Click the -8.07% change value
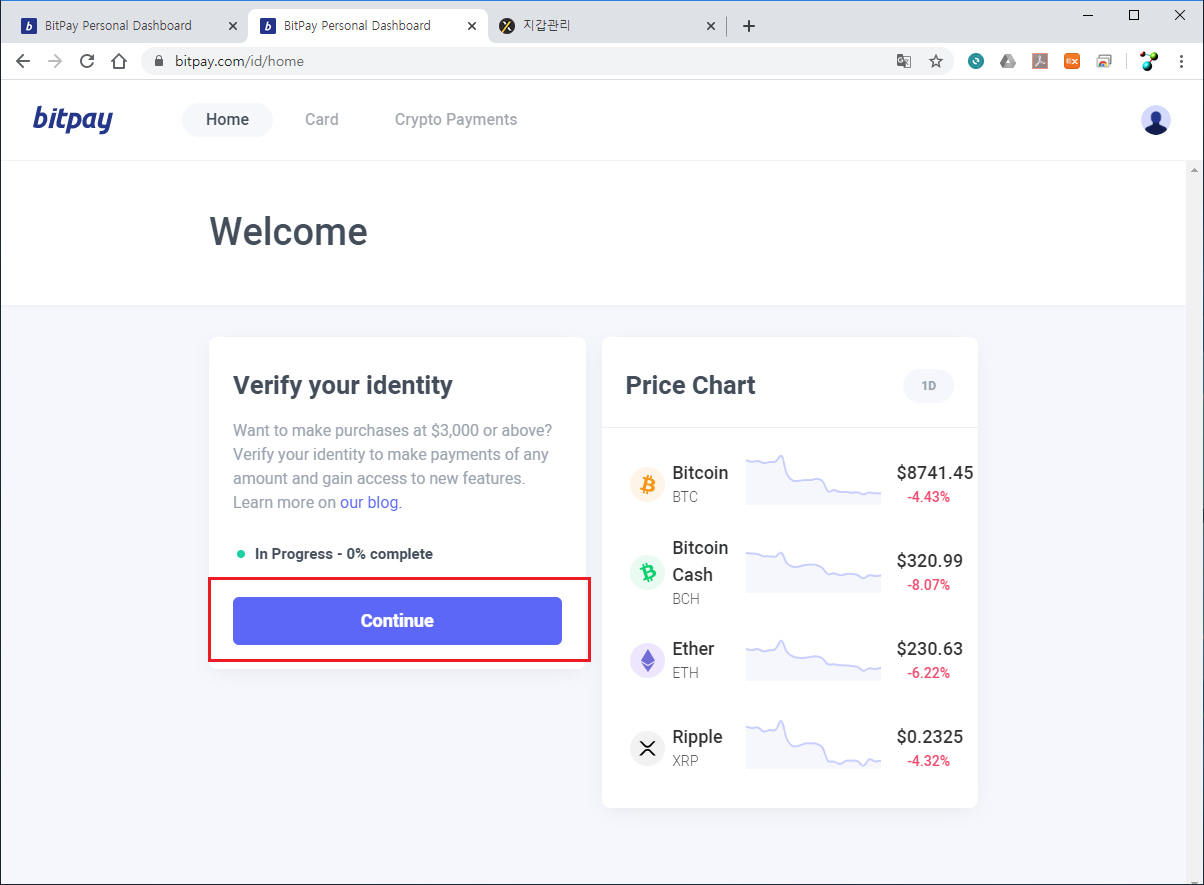This screenshot has width=1204, height=885. pyautogui.click(x=928, y=585)
